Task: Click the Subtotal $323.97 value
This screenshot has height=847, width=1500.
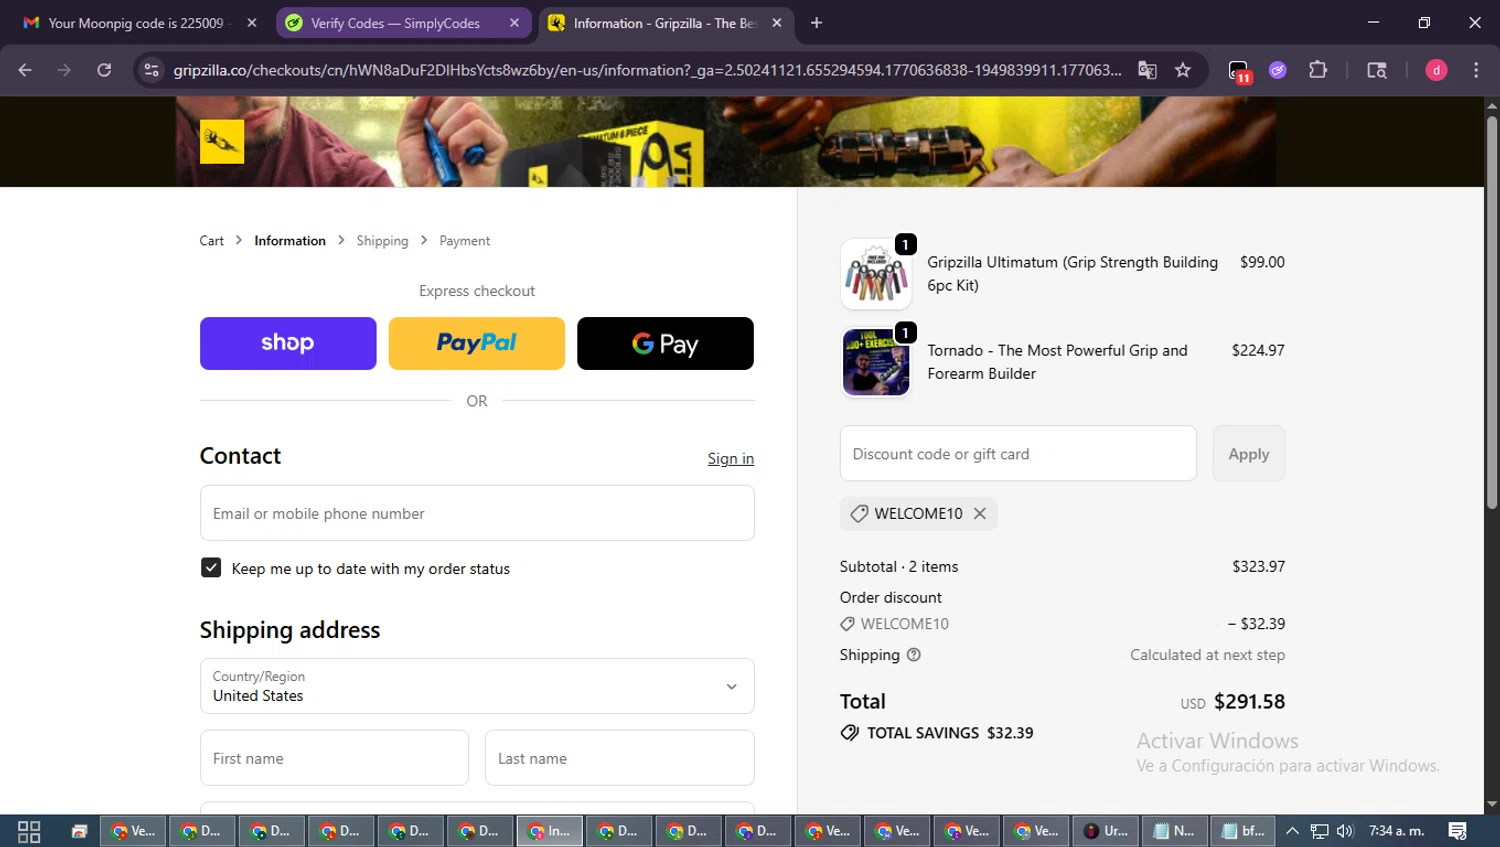Action: pos(1259,566)
